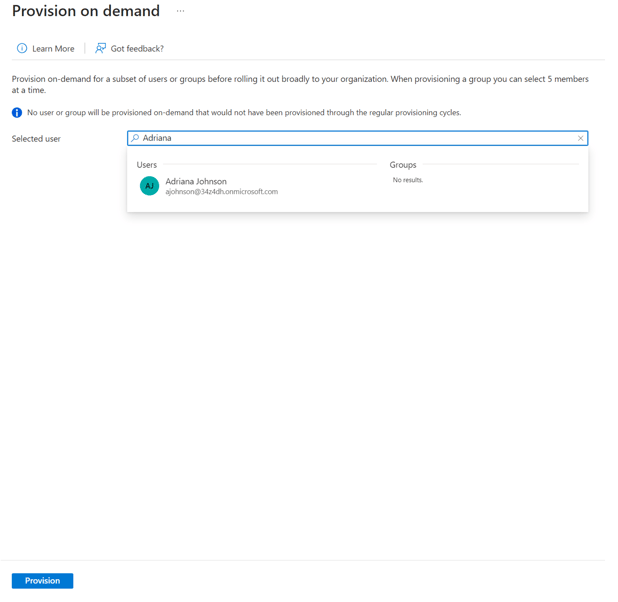Open the ellipsis more options menu
Screen dimensions: 618x602
181,11
